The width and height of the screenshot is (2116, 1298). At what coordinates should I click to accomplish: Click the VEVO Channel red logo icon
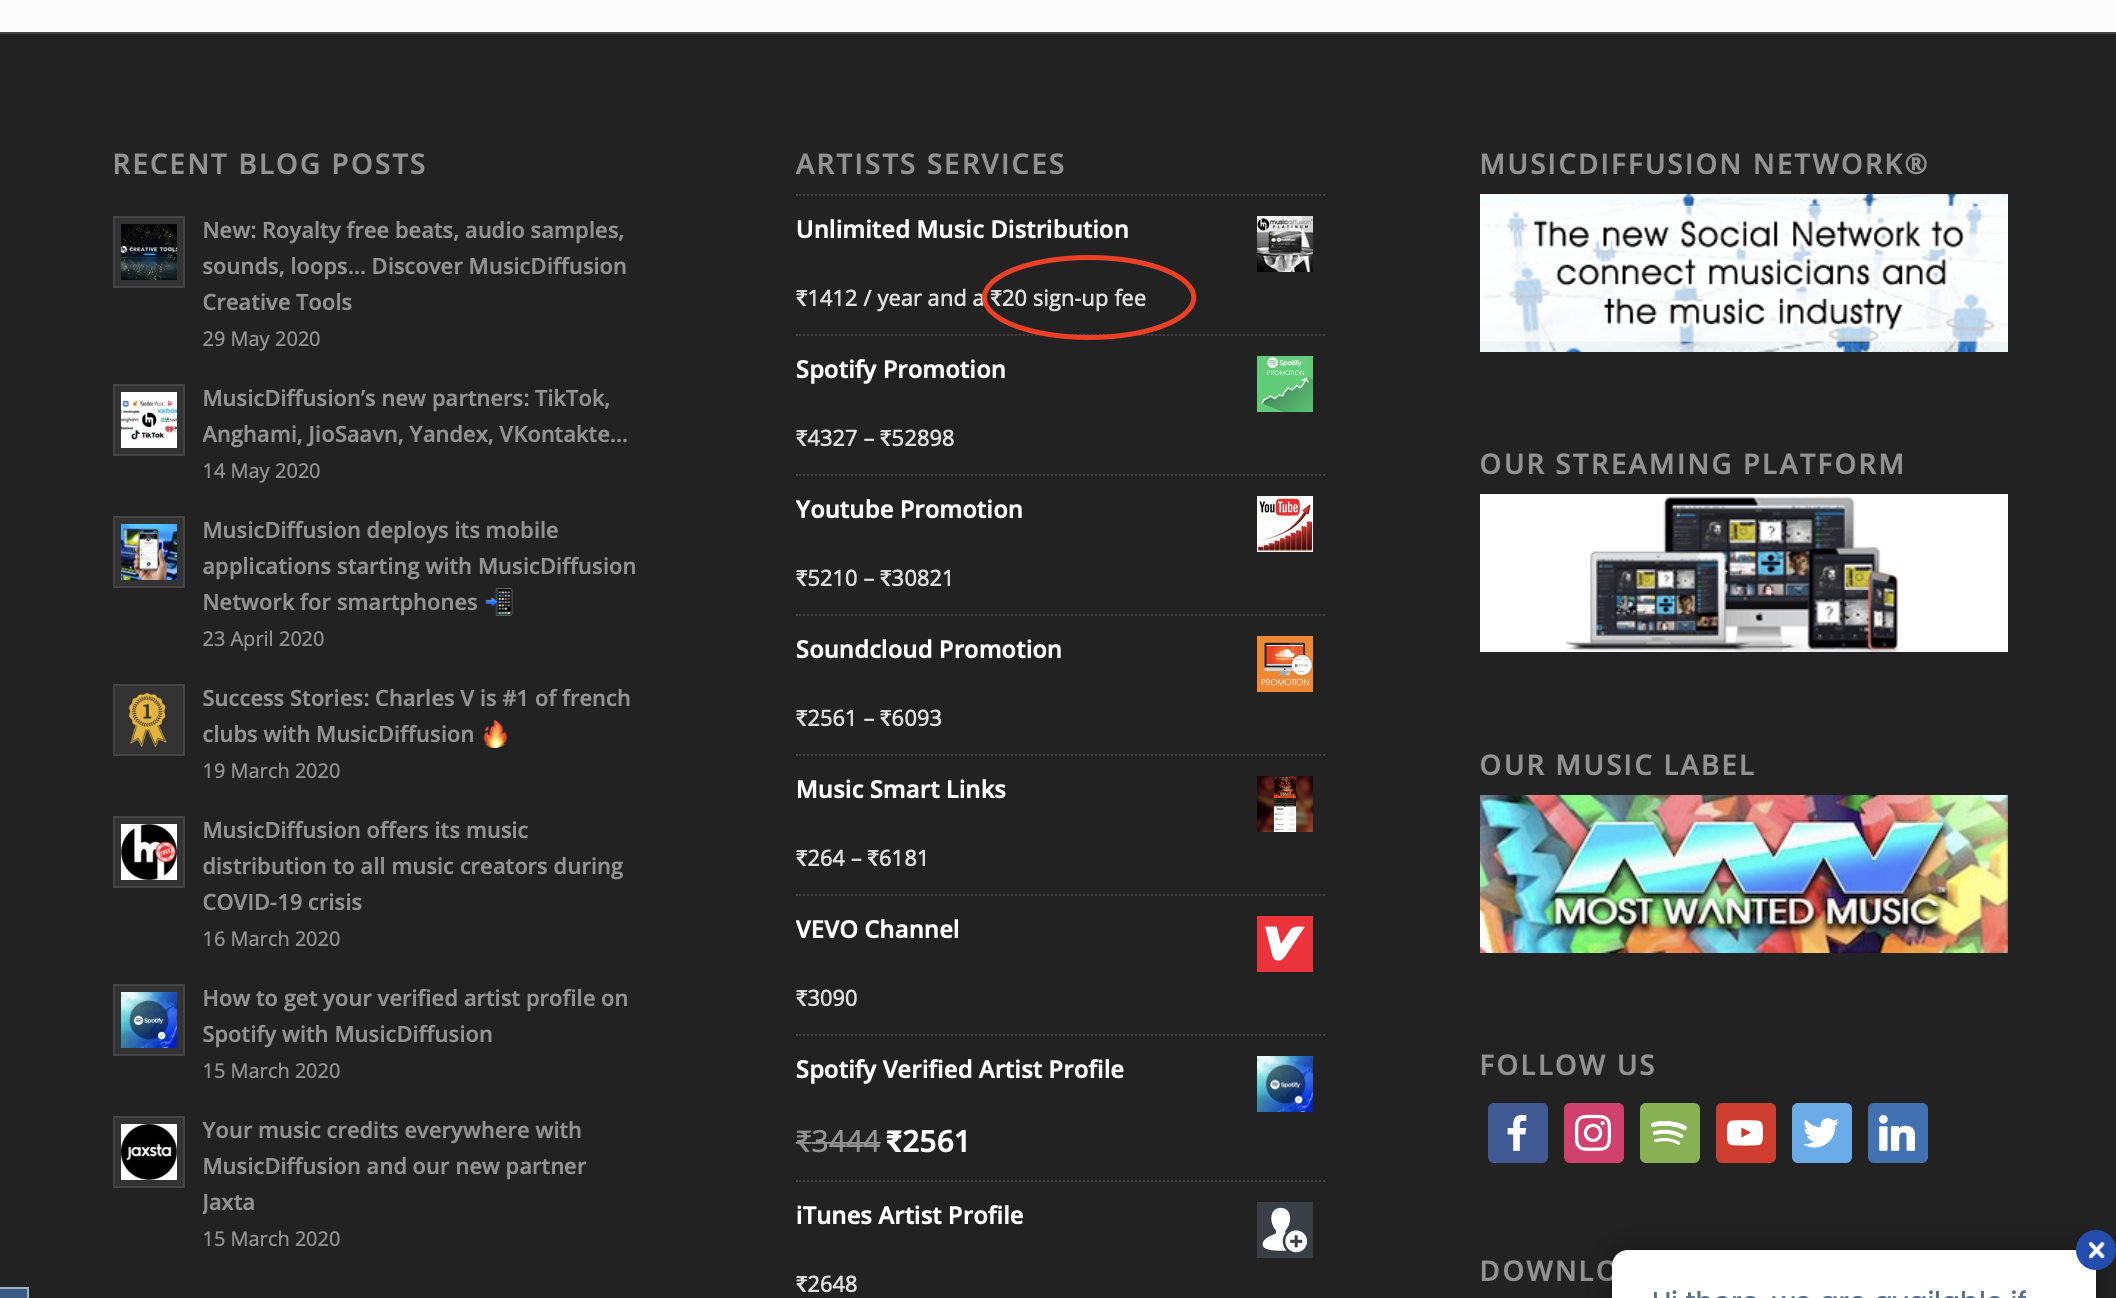pyautogui.click(x=1284, y=943)
